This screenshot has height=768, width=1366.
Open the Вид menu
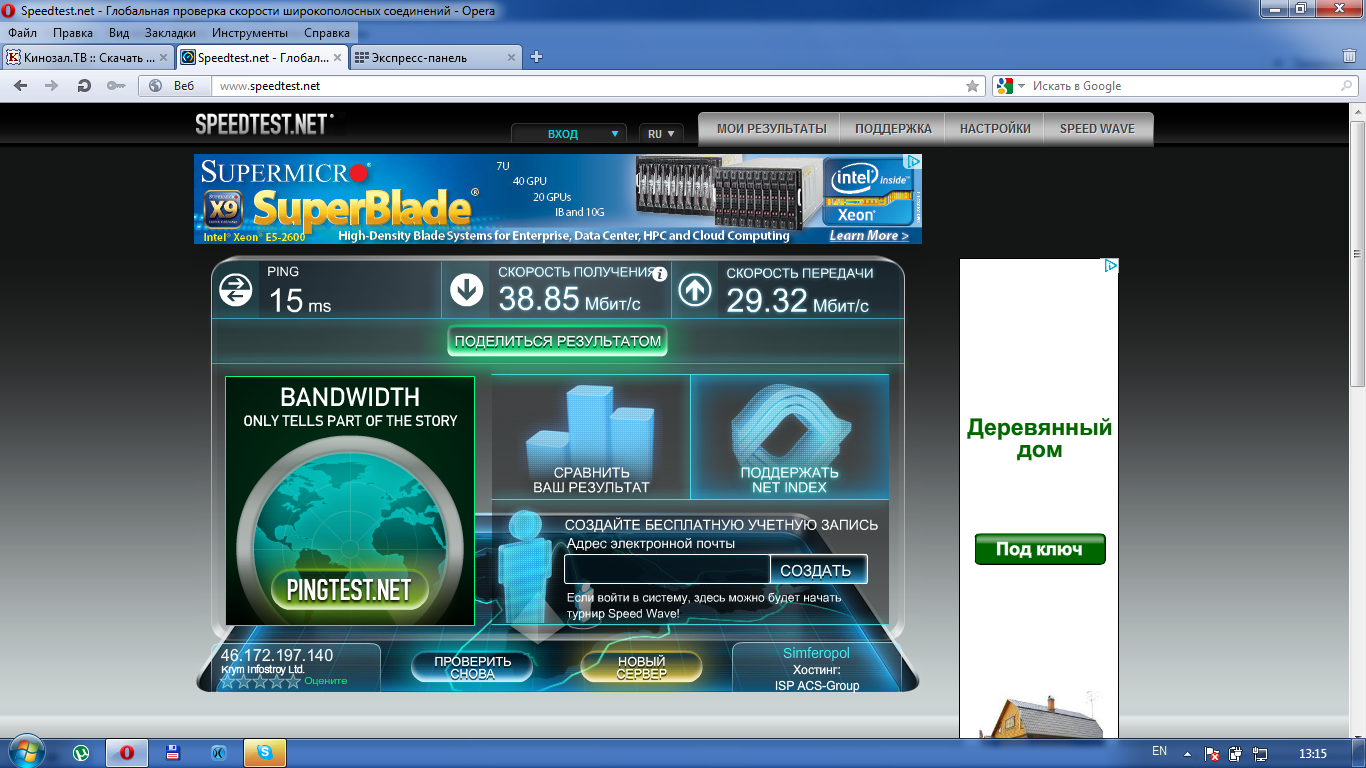click(x=119, y=33)
